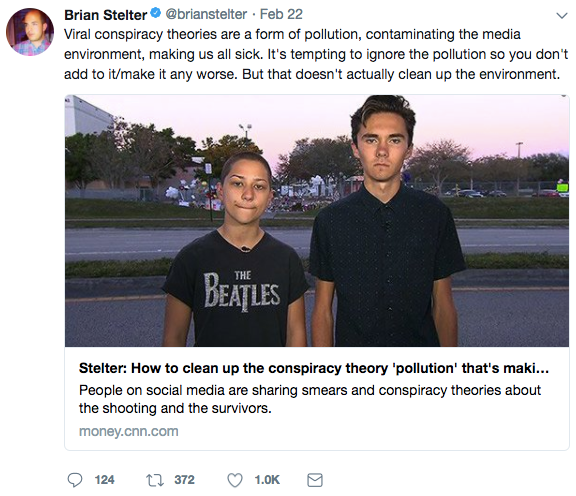The width and height of the screenshot is (576, 496).
Task: Like the tweet with heart icon
Action: coord(235,480)
